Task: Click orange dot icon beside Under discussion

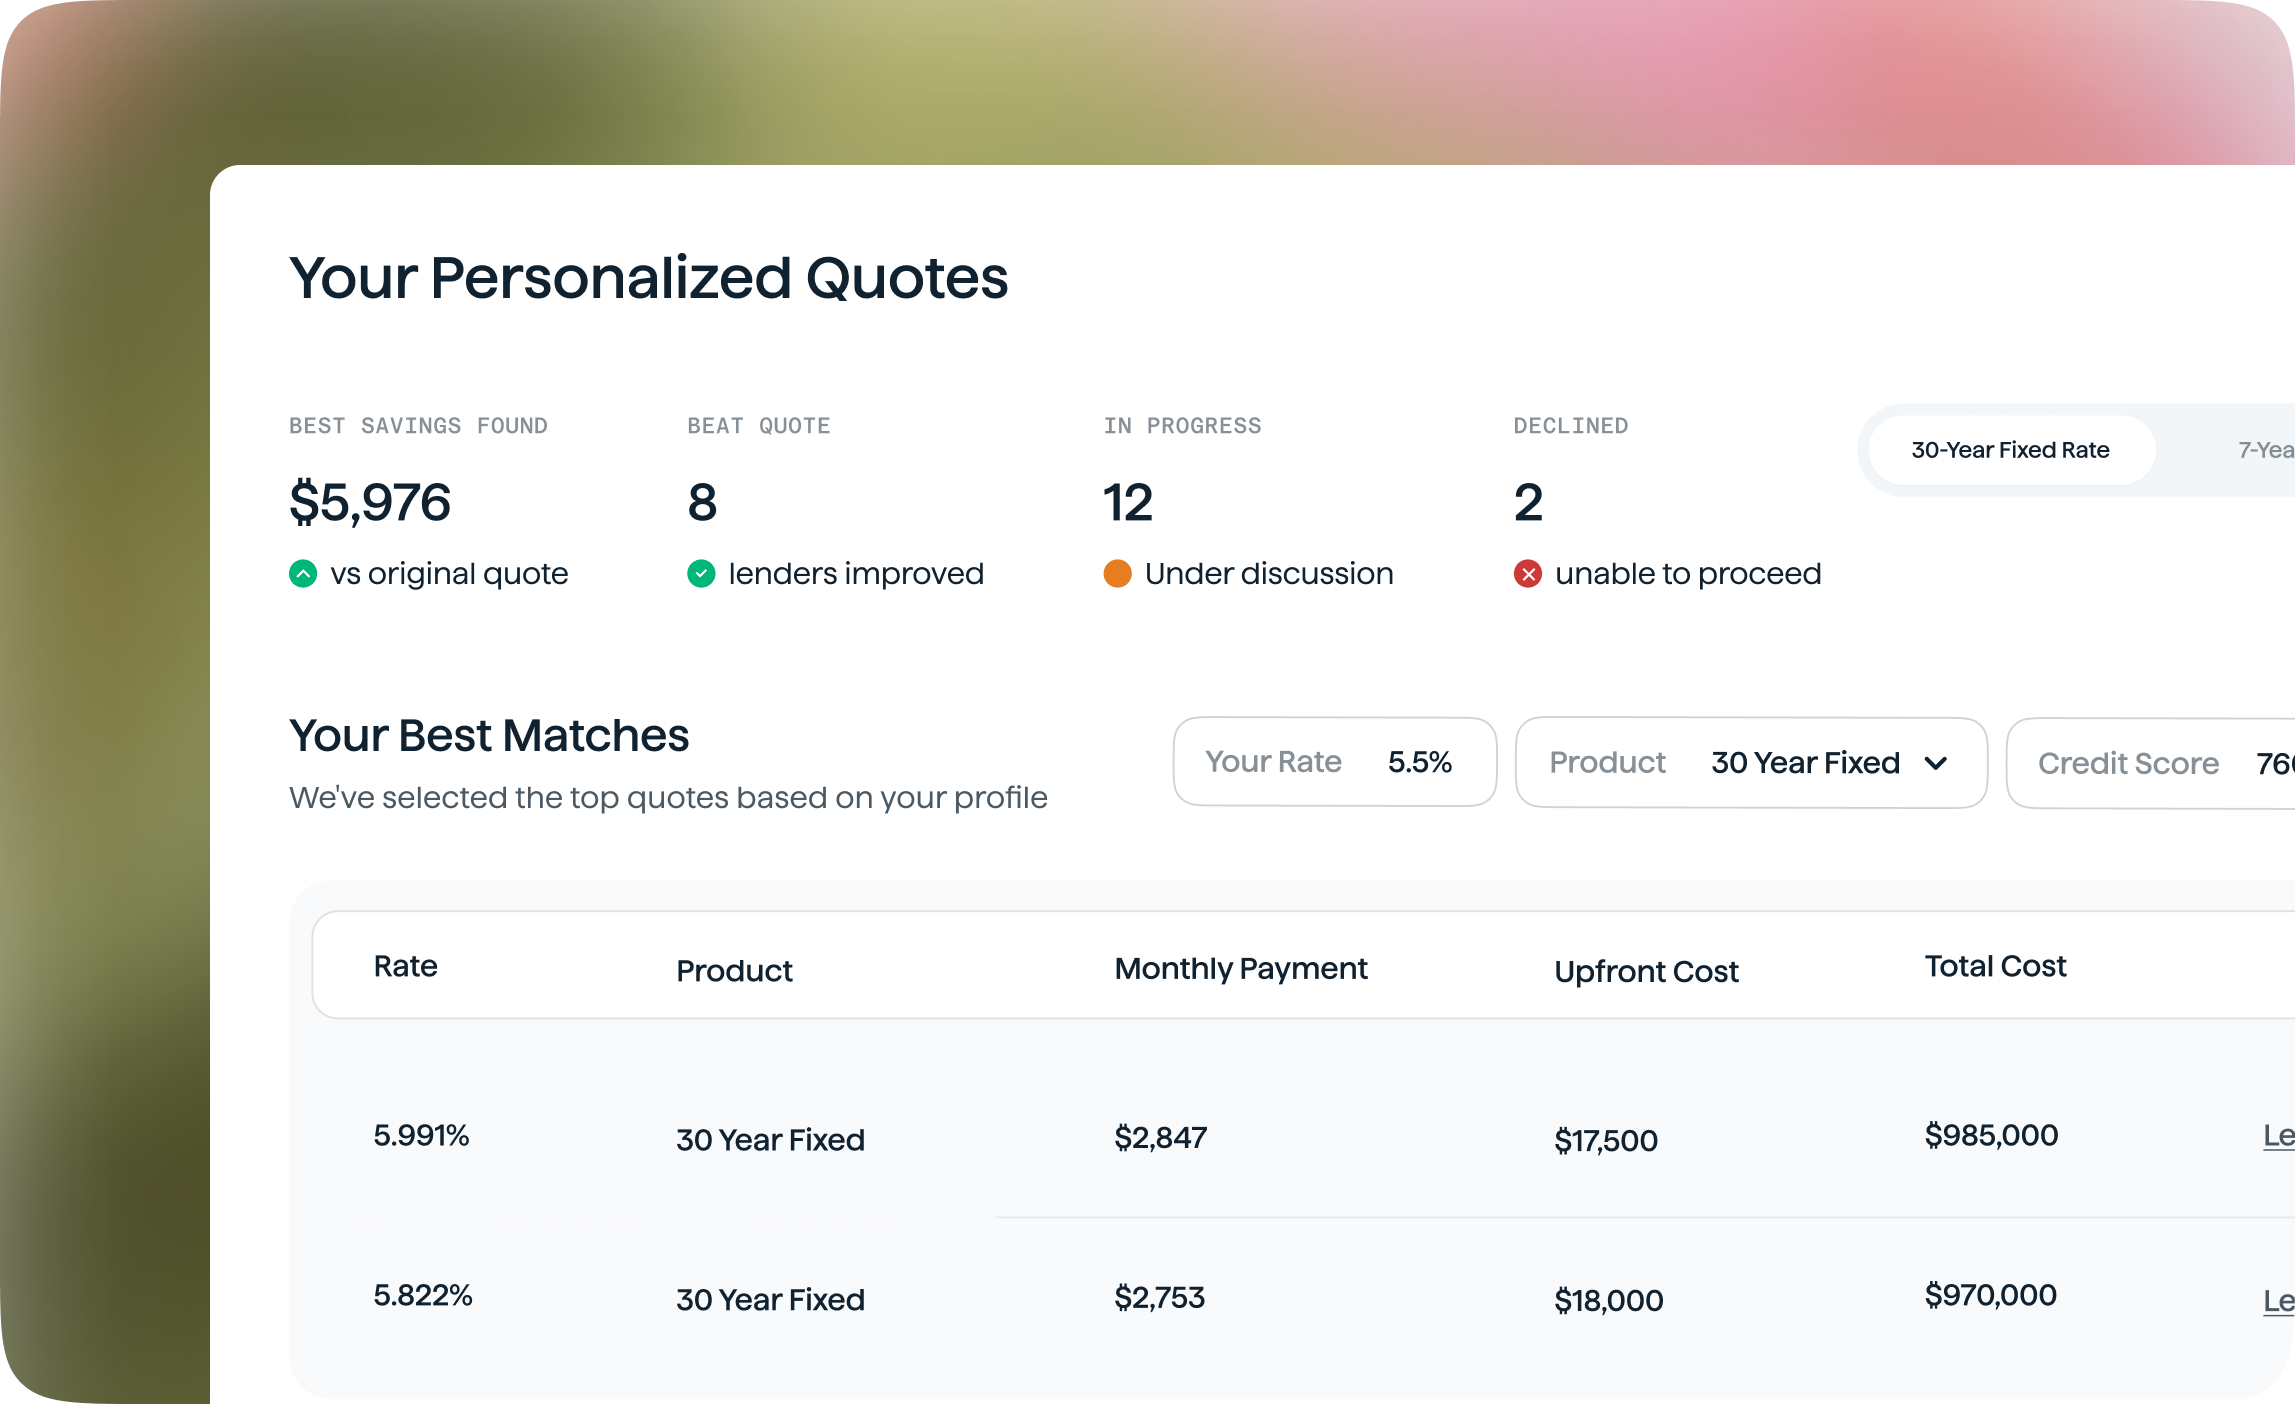Action: point(1117,574)
